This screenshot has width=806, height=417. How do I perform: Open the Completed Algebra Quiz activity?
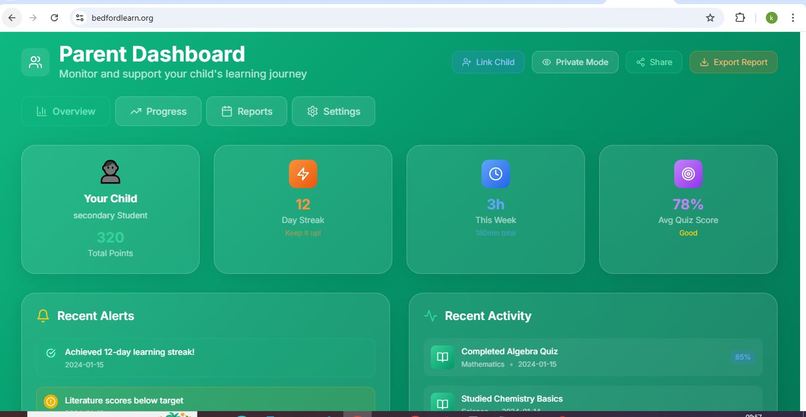pos(593,357)
